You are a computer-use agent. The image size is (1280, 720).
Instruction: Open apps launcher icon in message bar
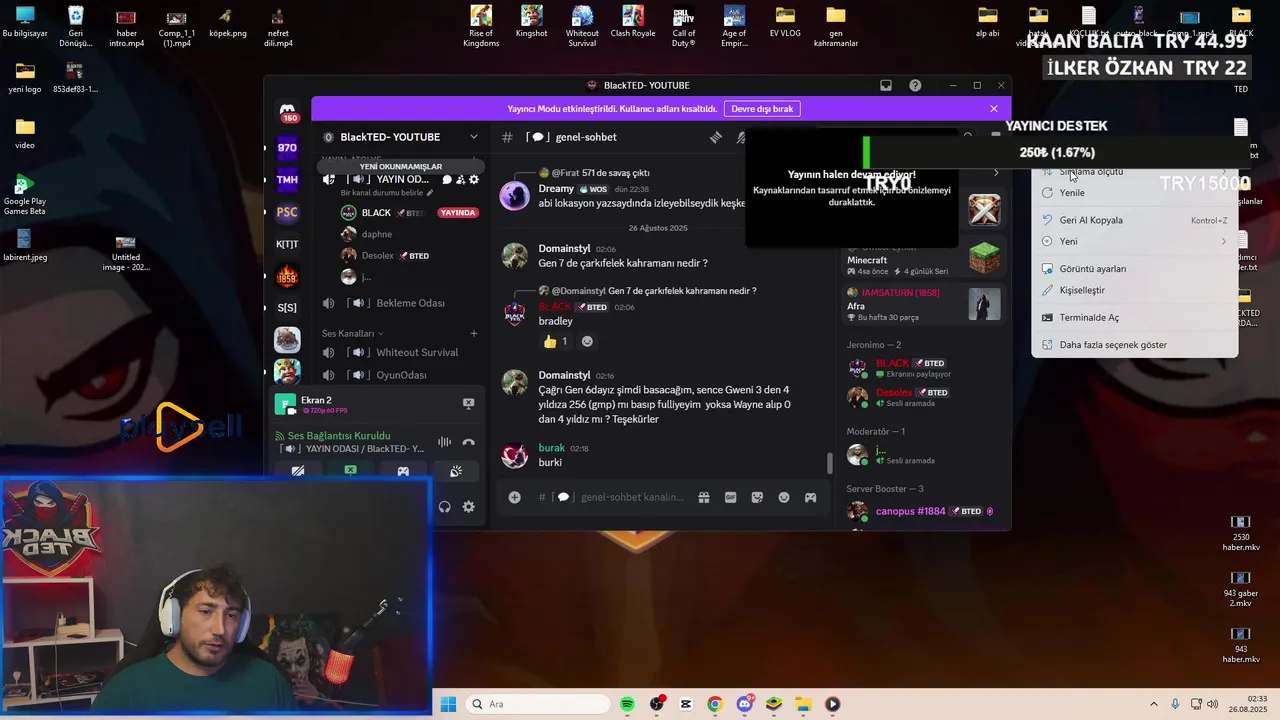click(811, 497)
